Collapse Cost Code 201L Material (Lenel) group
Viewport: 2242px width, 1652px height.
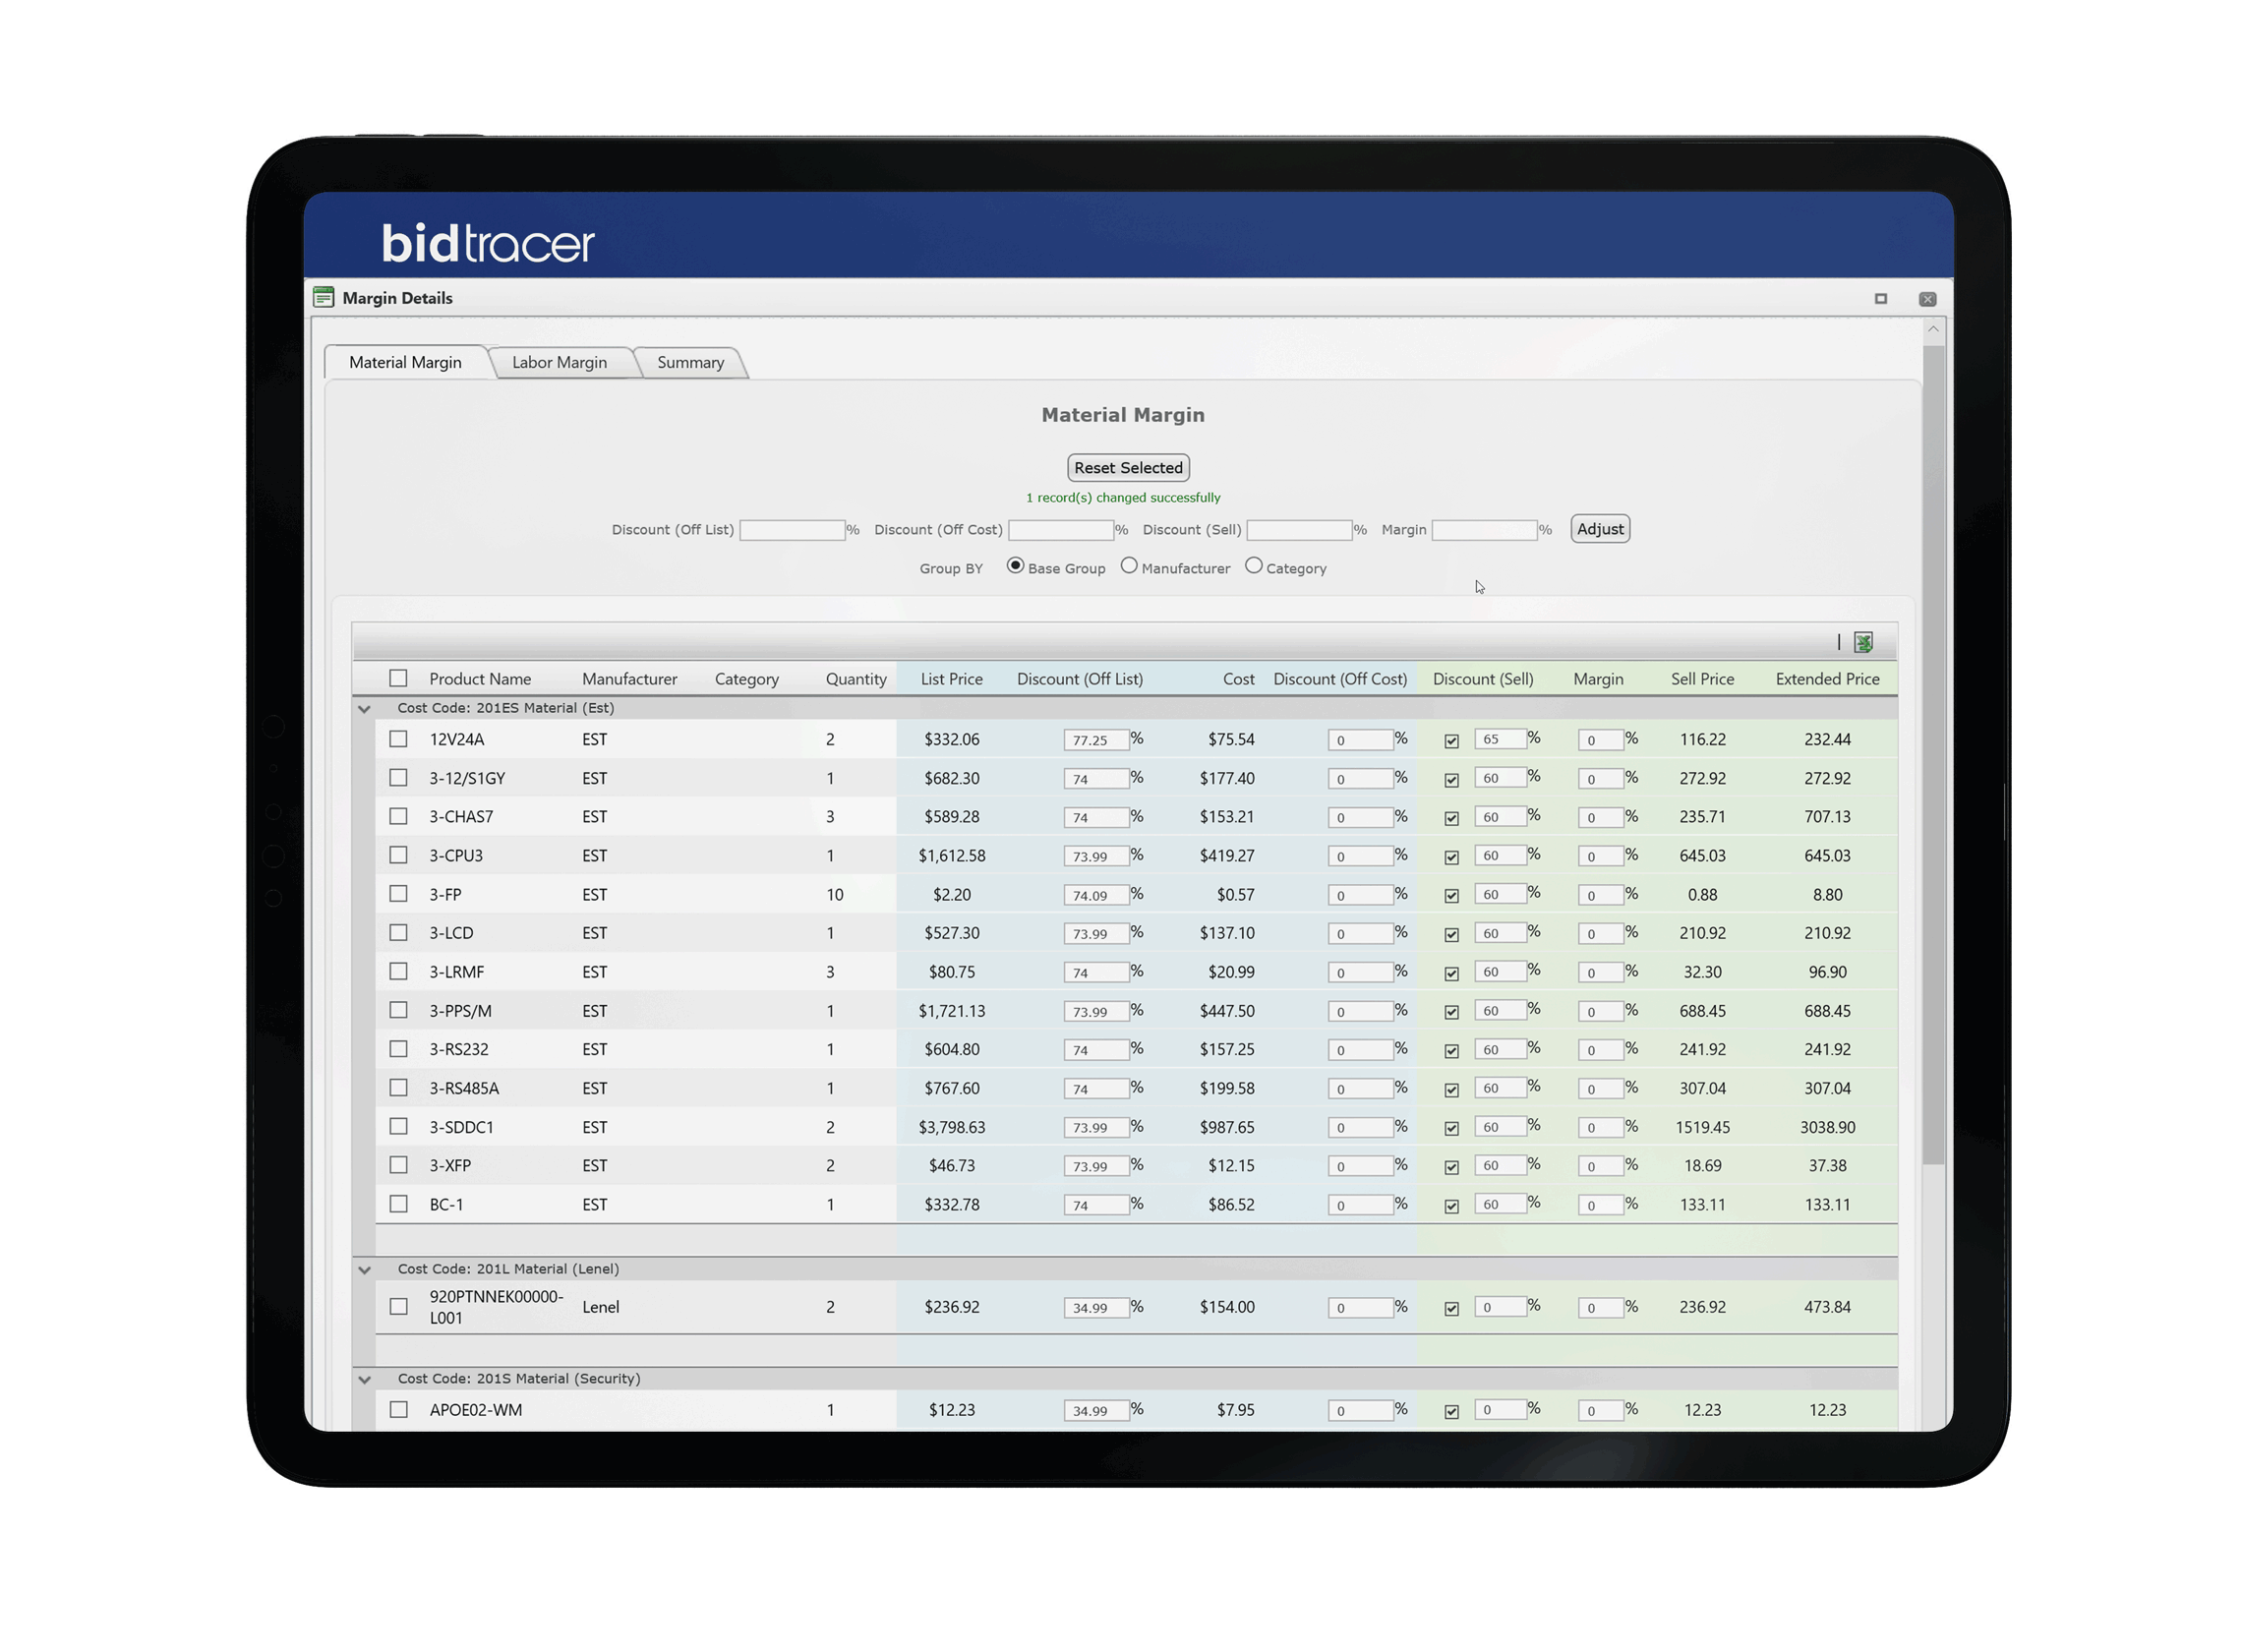pos(364,1270)
